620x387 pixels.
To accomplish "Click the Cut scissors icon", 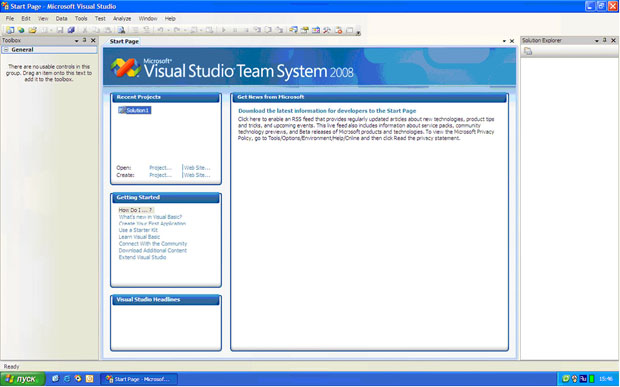I will [x=85, y=30].
